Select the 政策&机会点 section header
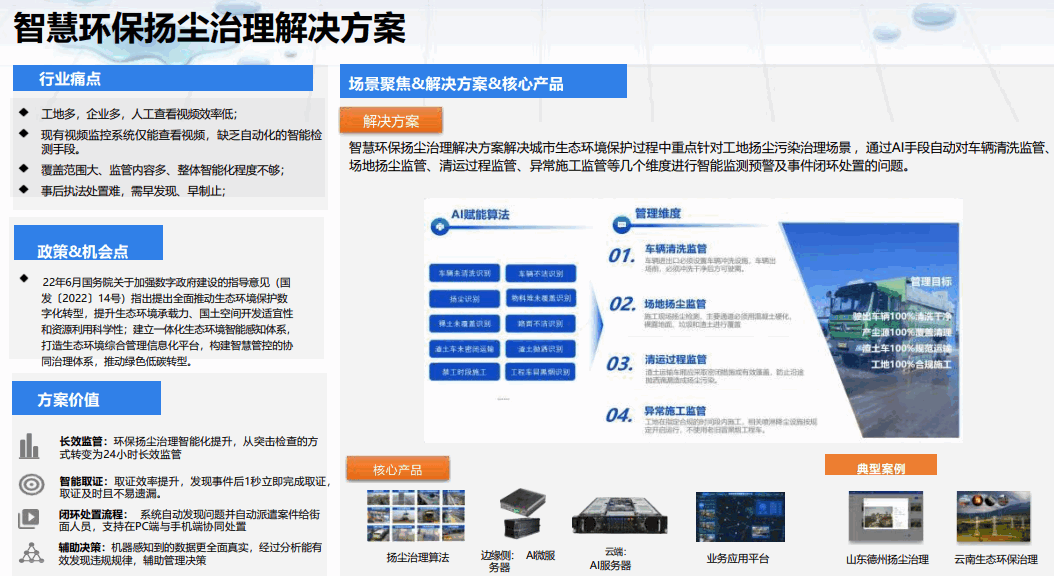 tap(84, 251)
